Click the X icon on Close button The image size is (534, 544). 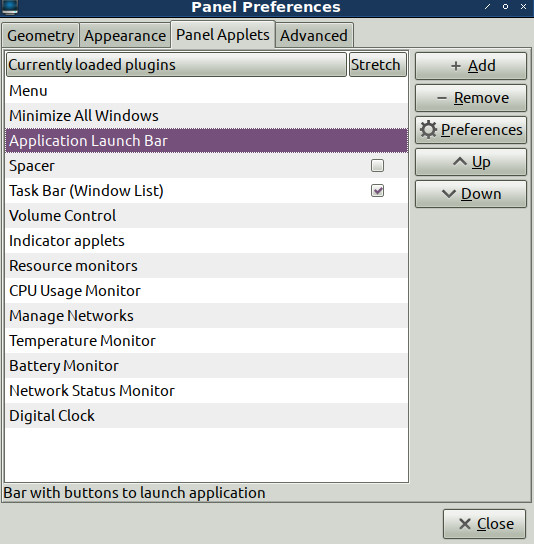(465, 524)
